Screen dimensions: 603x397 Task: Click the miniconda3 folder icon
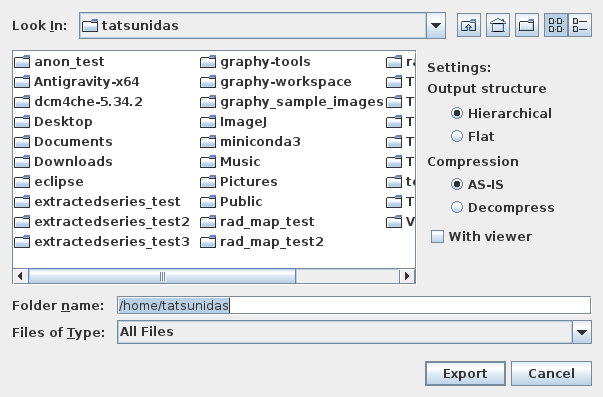[208, 142]
